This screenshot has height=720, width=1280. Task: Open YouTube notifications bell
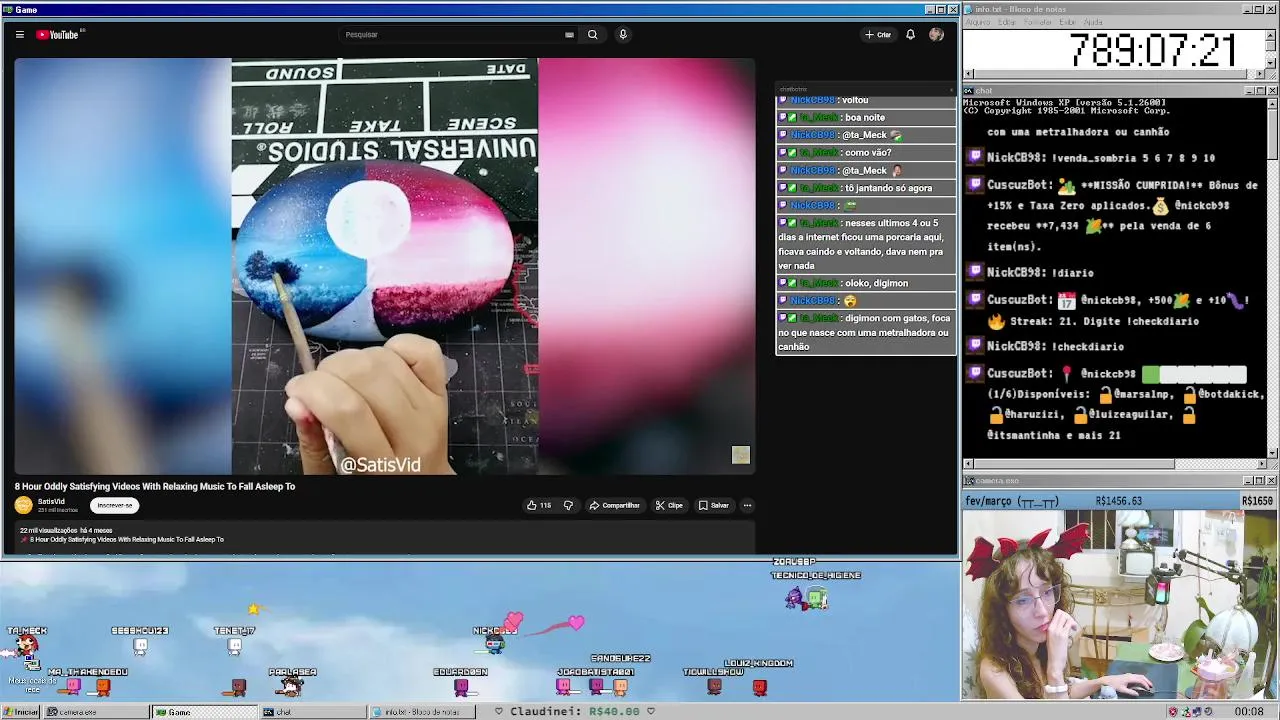(910, 35)
